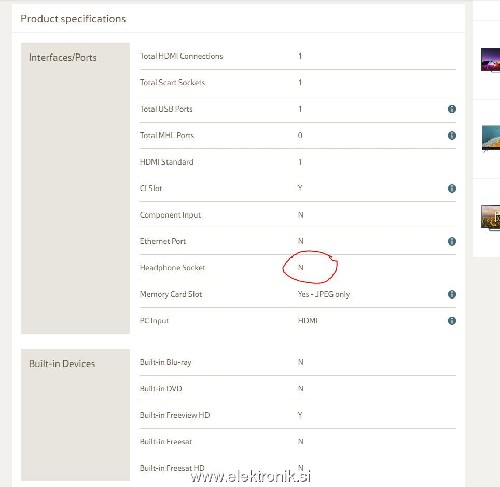Open third TV thumbnail in sidebar
Viewport: 500px width, 487px height.
[x=490, y=218]
